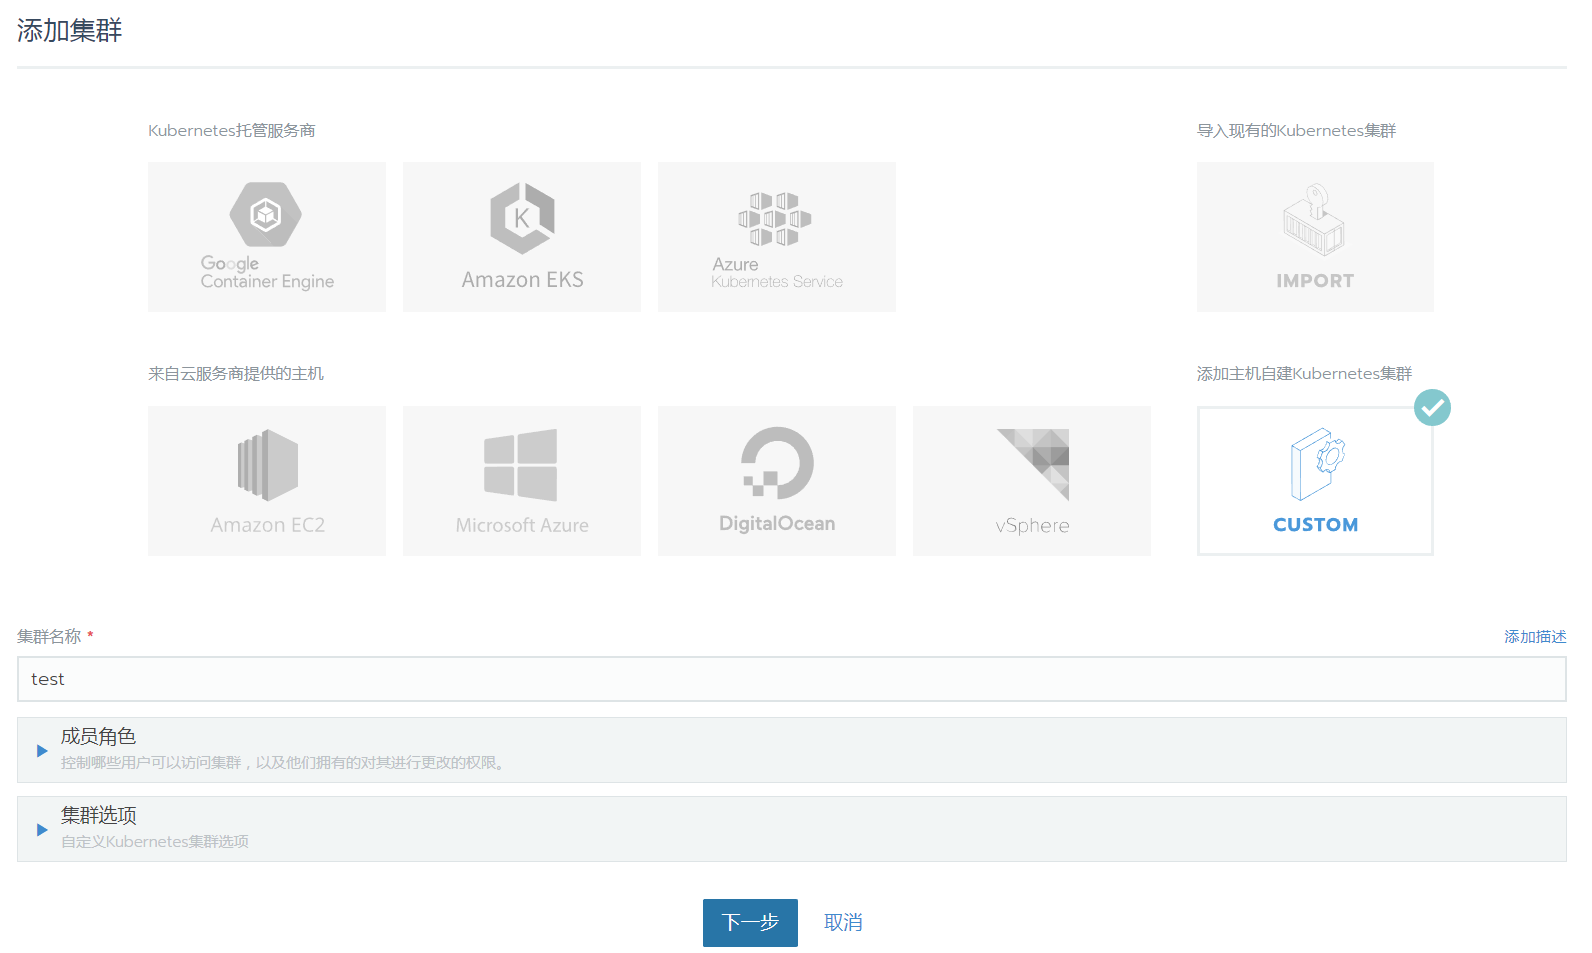The image size is (1592, 953).
Task: Click the 添加主机自建Kubernetes集群 label
Action: (1305, 374)
